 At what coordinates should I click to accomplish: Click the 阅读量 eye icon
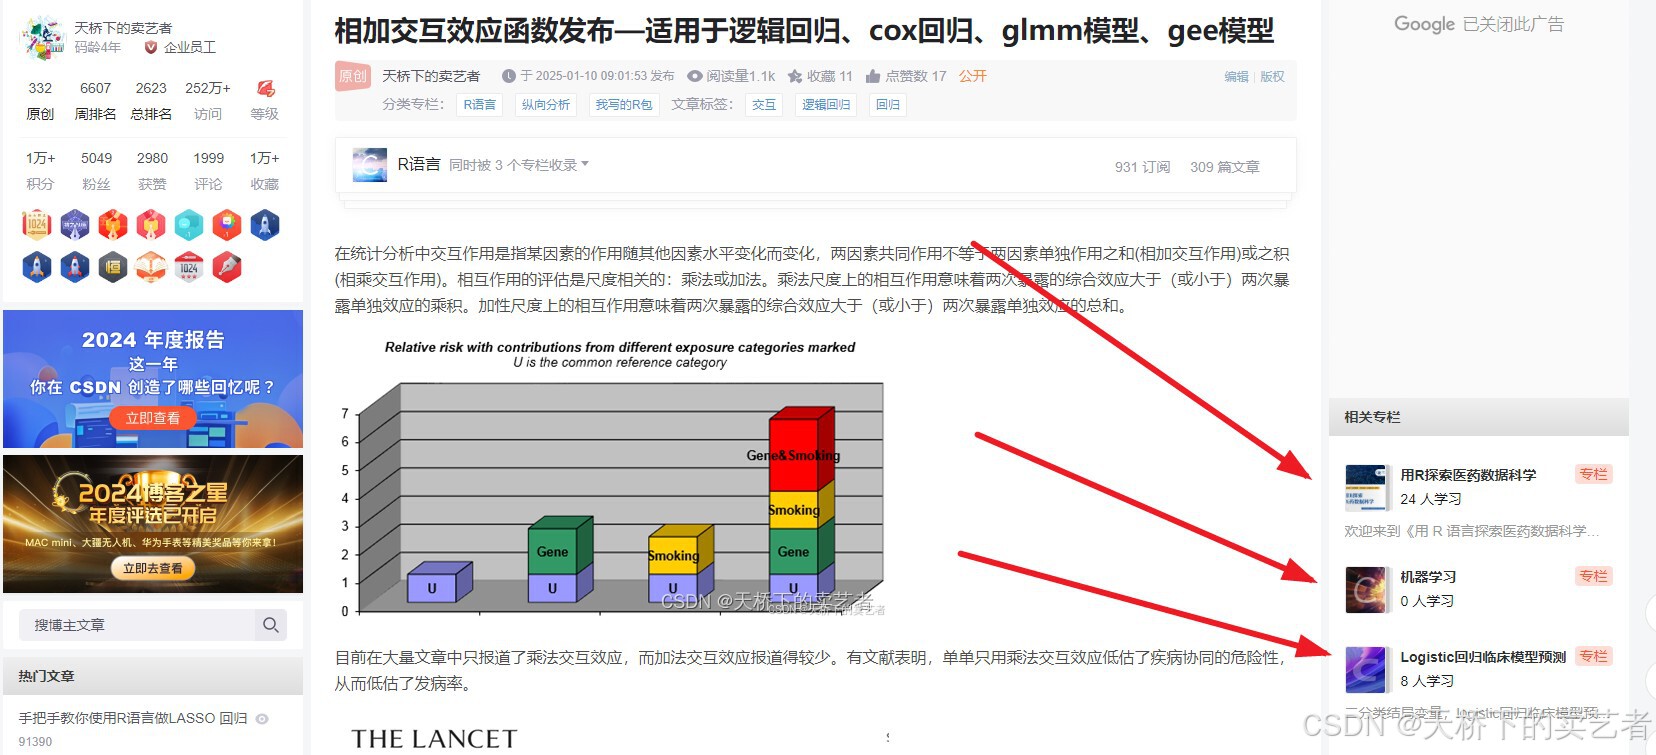(x=695, y=76)
